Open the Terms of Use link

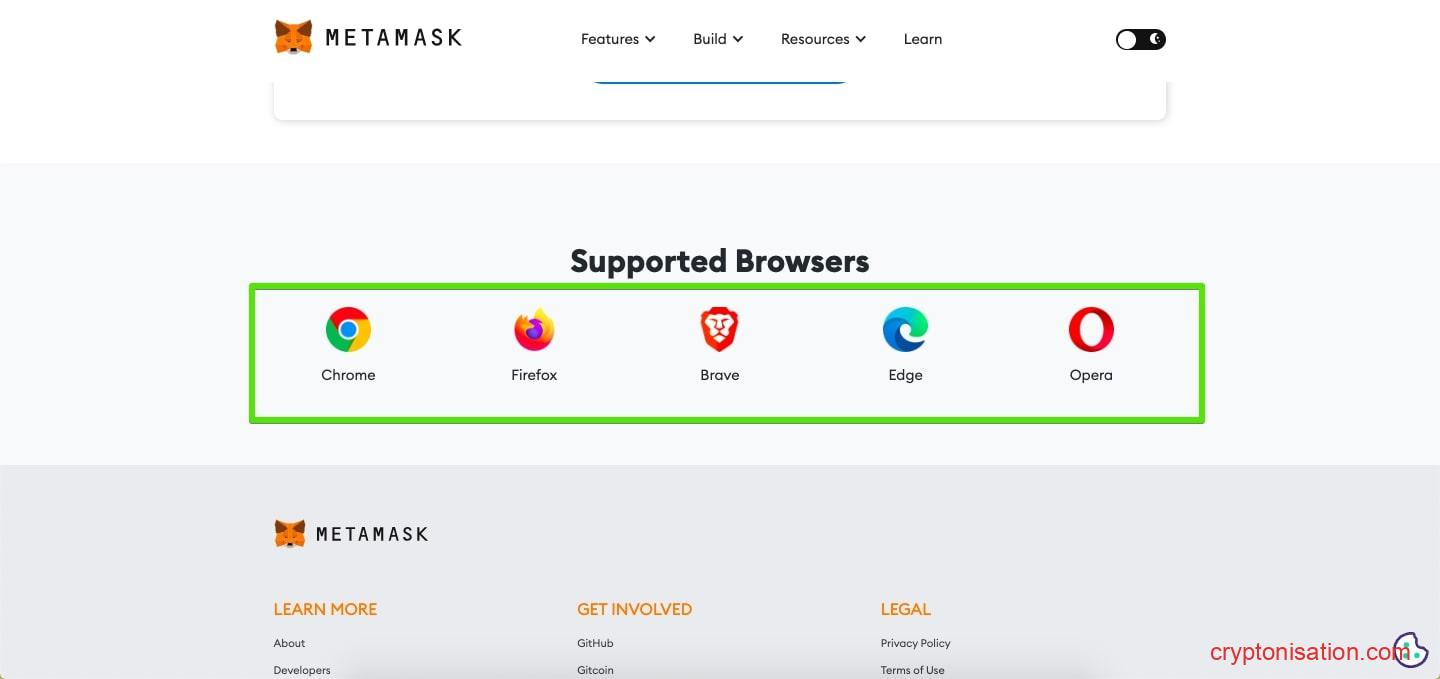coord(912,670)
